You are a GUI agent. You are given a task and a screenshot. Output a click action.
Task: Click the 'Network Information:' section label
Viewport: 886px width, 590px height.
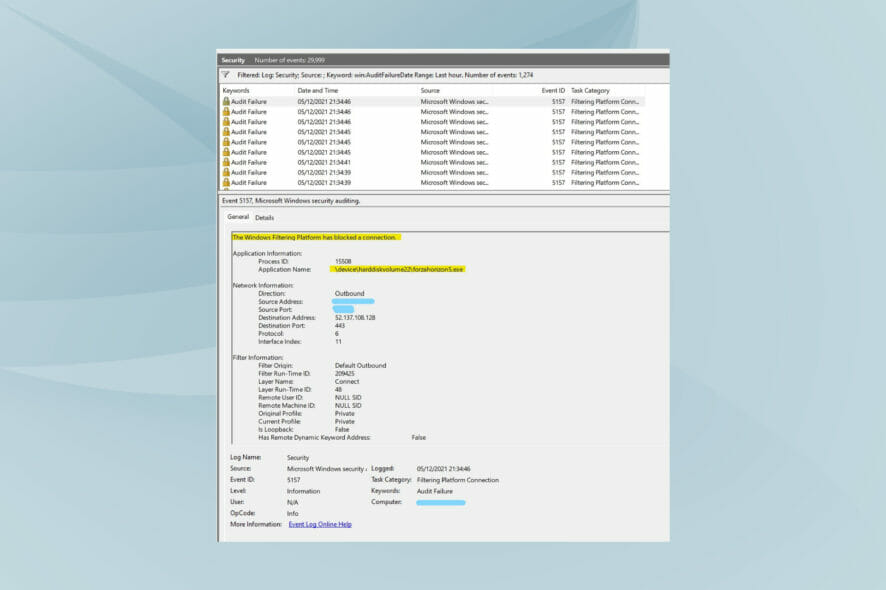tap(263, 285)
